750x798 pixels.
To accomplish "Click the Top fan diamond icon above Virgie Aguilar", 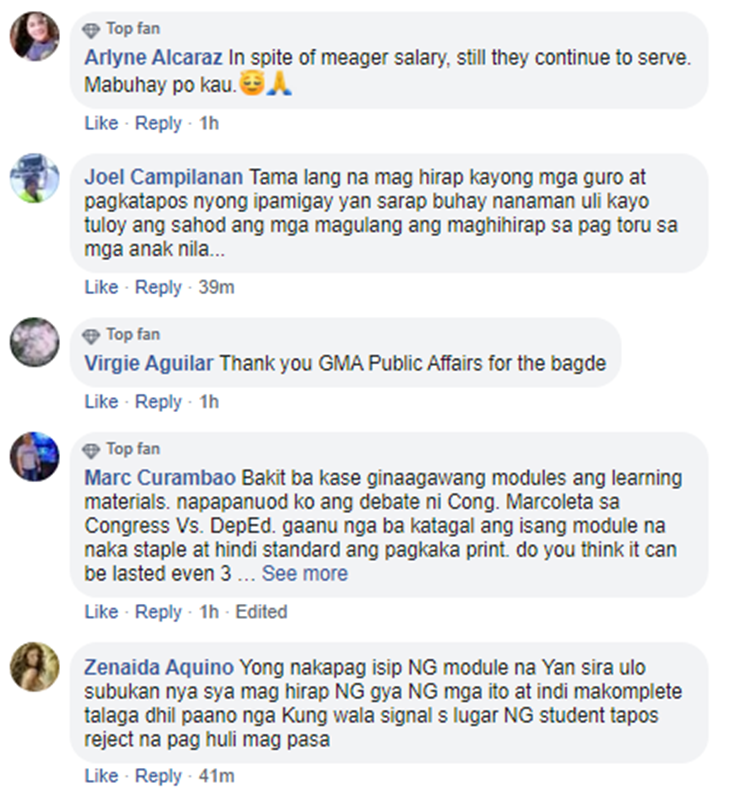I will coord(91,336).
